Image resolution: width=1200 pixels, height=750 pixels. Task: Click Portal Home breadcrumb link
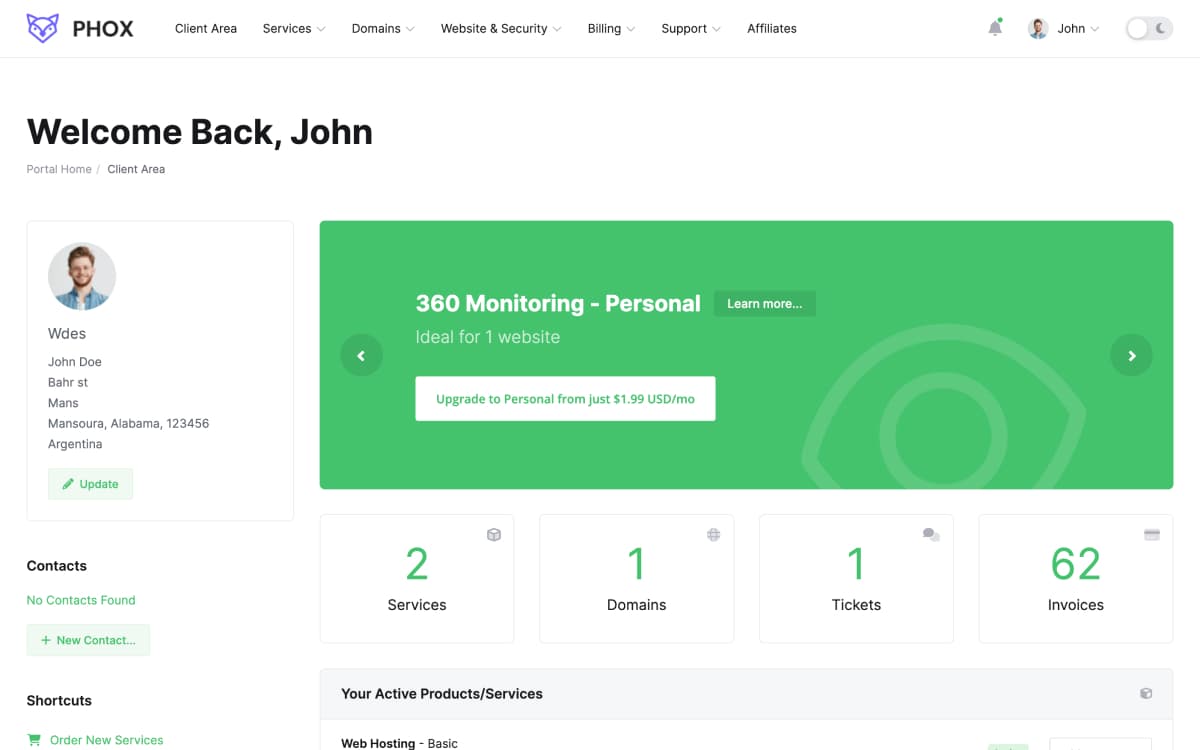point(59,169)
